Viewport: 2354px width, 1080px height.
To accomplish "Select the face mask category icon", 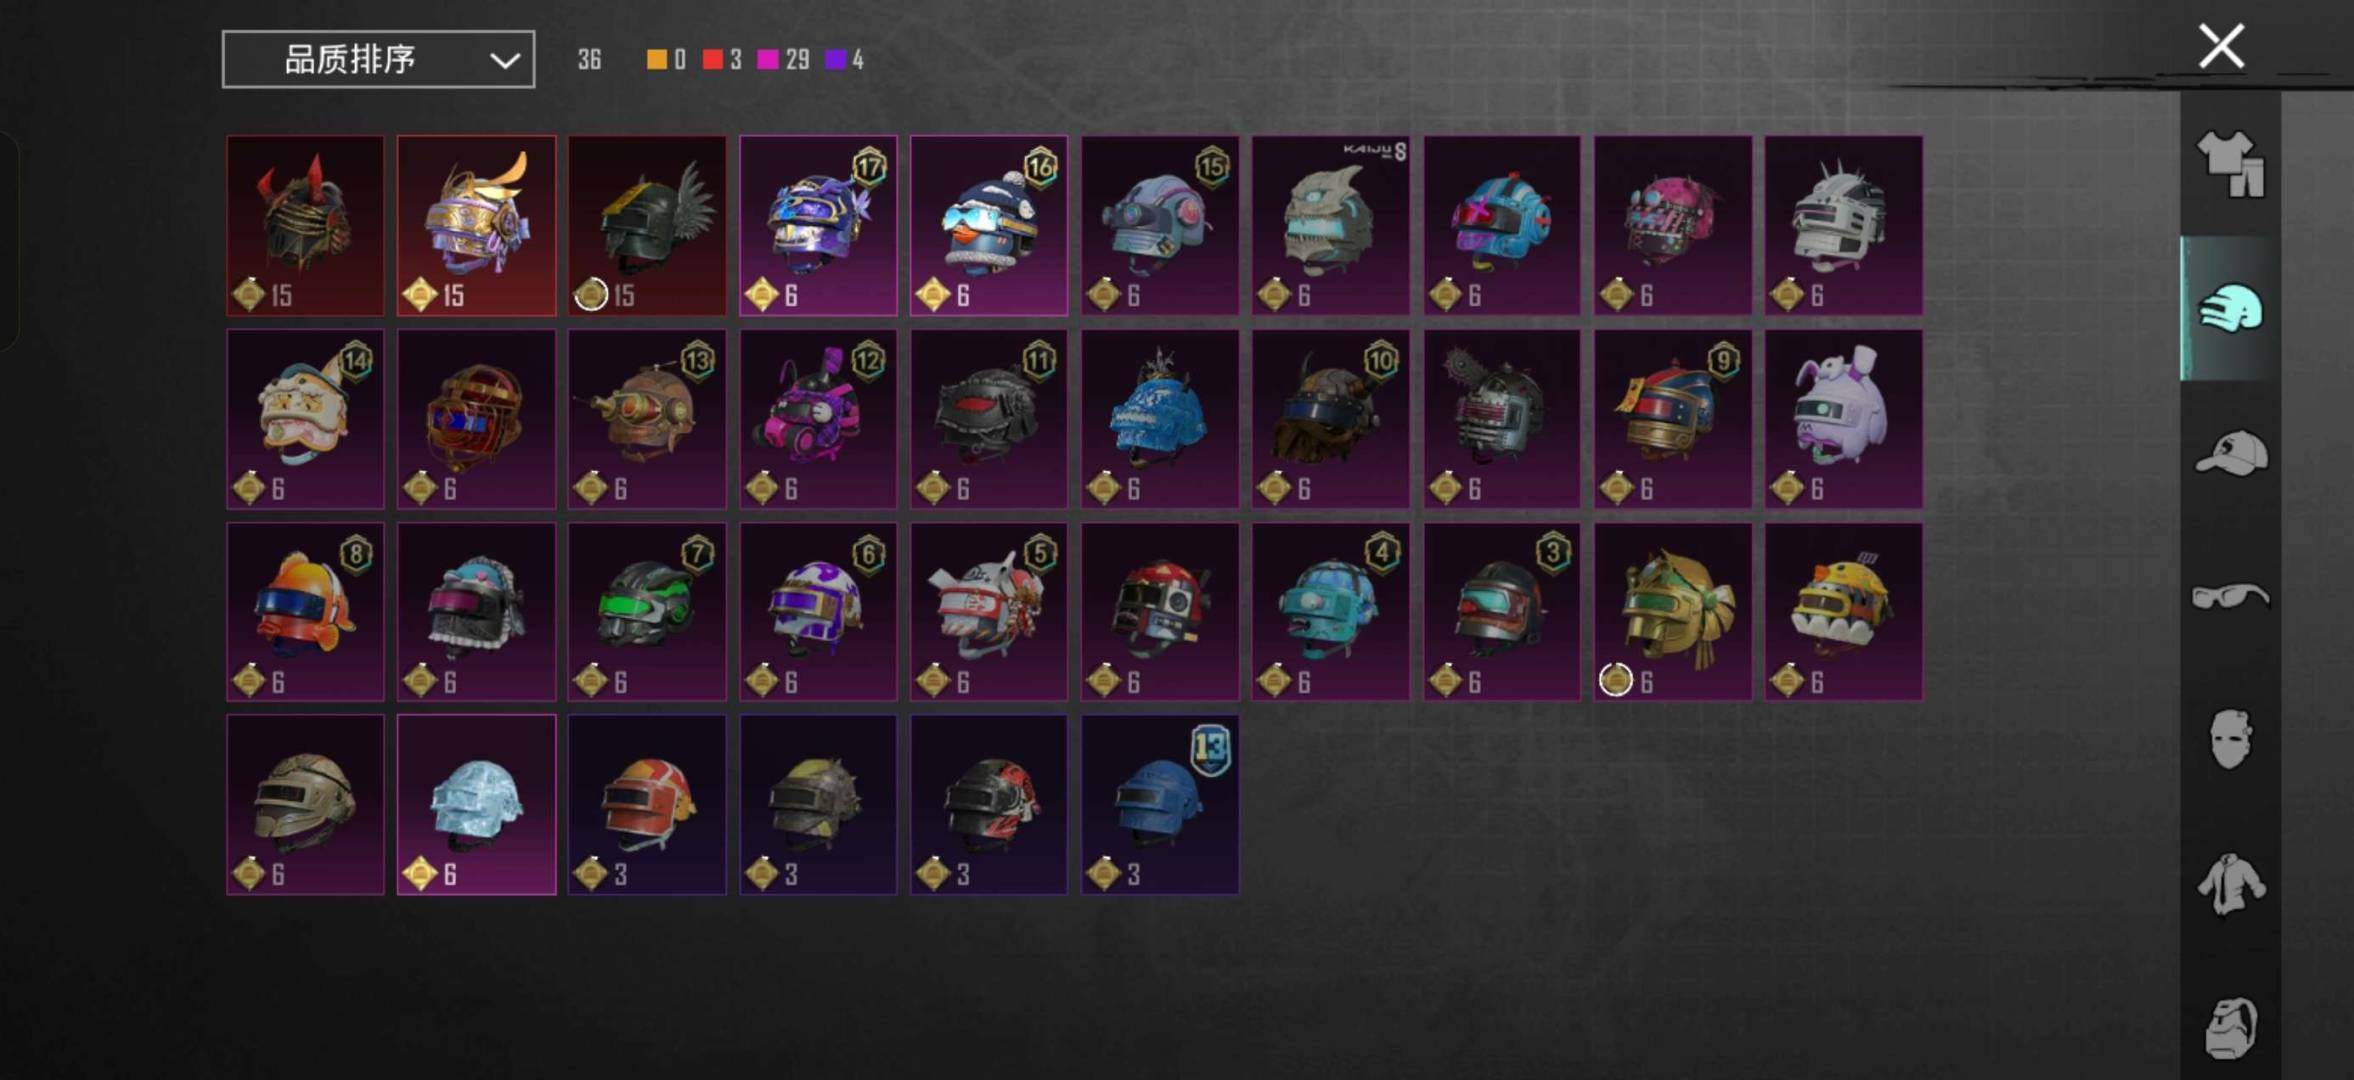I will (x=2230, y=740).
